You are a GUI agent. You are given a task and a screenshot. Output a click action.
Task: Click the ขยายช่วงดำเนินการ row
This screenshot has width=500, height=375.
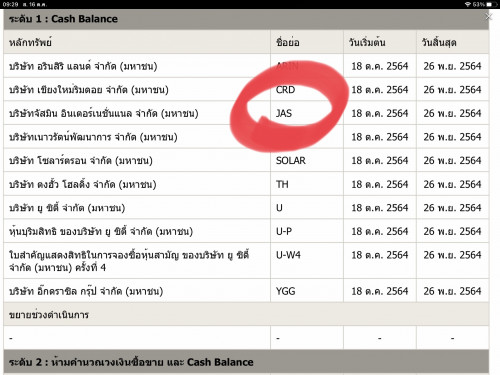pos(246,314)
